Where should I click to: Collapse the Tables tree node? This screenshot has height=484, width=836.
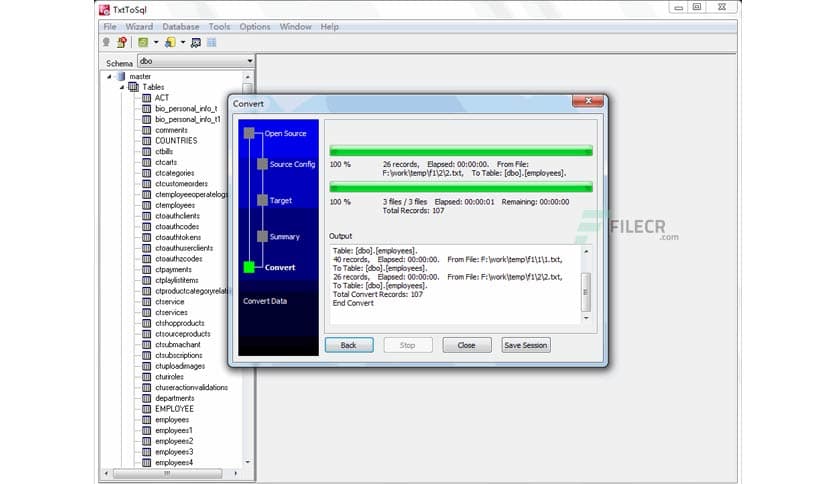point(122,87)
